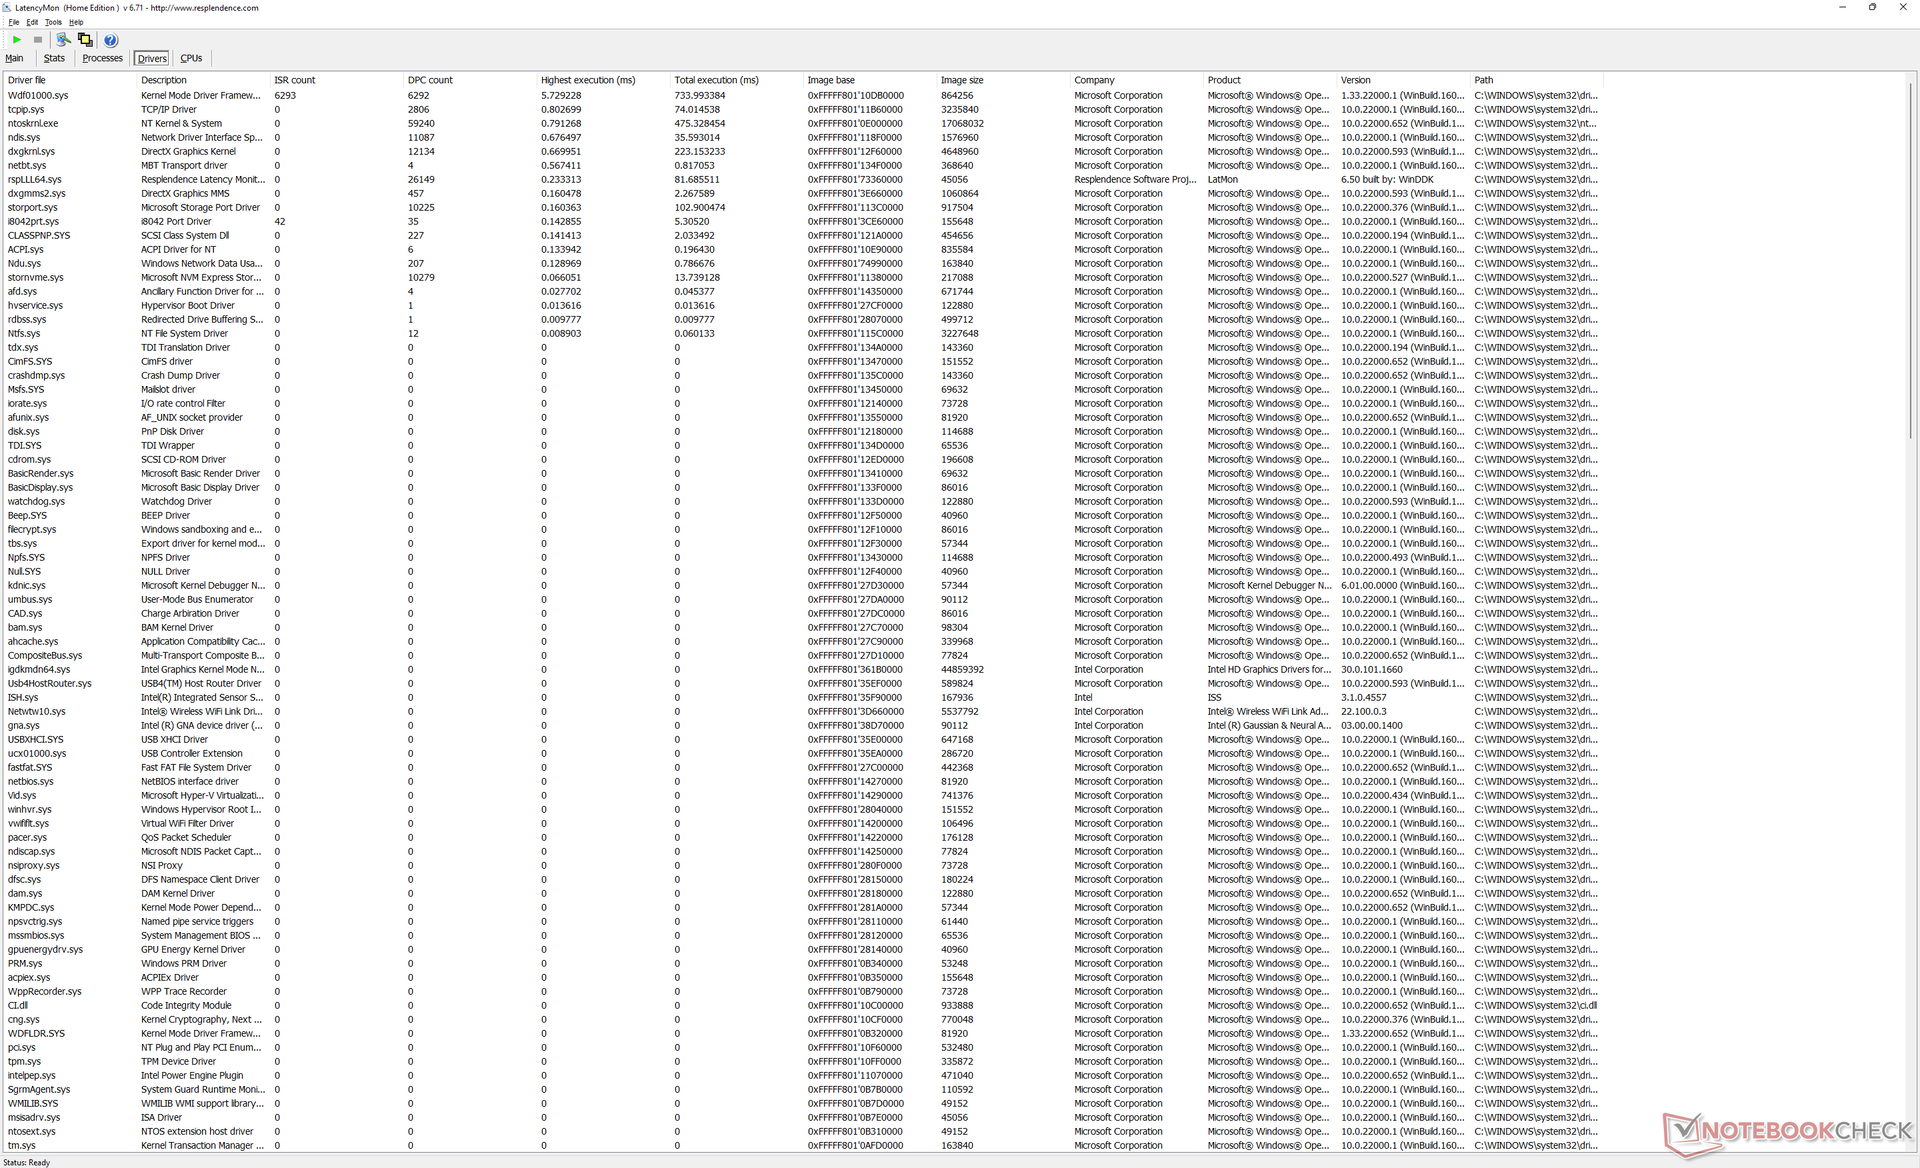Select the Wdf01000.sys driver row

click(38, 96)
